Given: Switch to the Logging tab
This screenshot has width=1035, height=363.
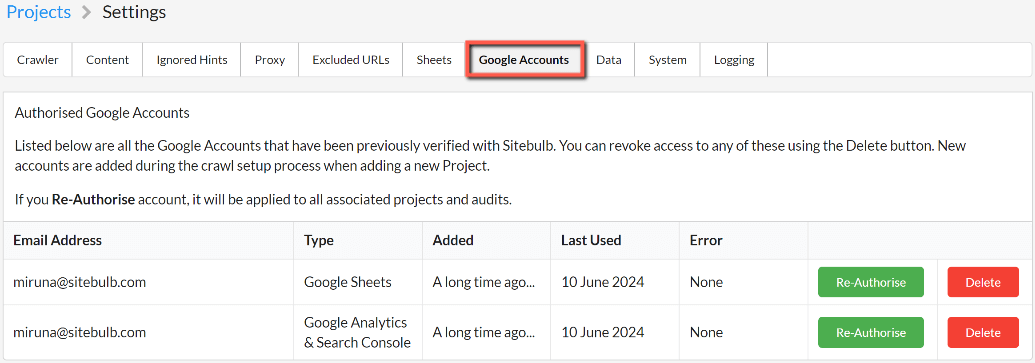Looking at the screenshot, I should tap(734, 60).
